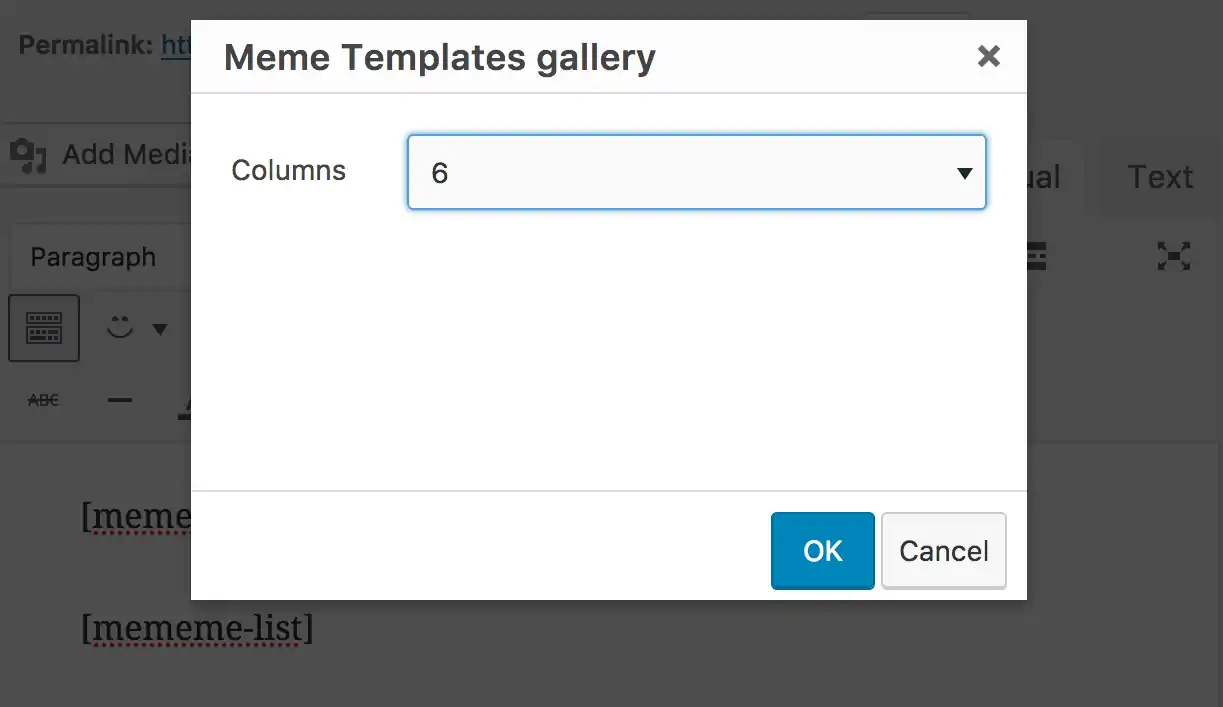Close the Meme Templates gallery dialog
Viewport: 1223px width, 707px height.
(989, 56)
